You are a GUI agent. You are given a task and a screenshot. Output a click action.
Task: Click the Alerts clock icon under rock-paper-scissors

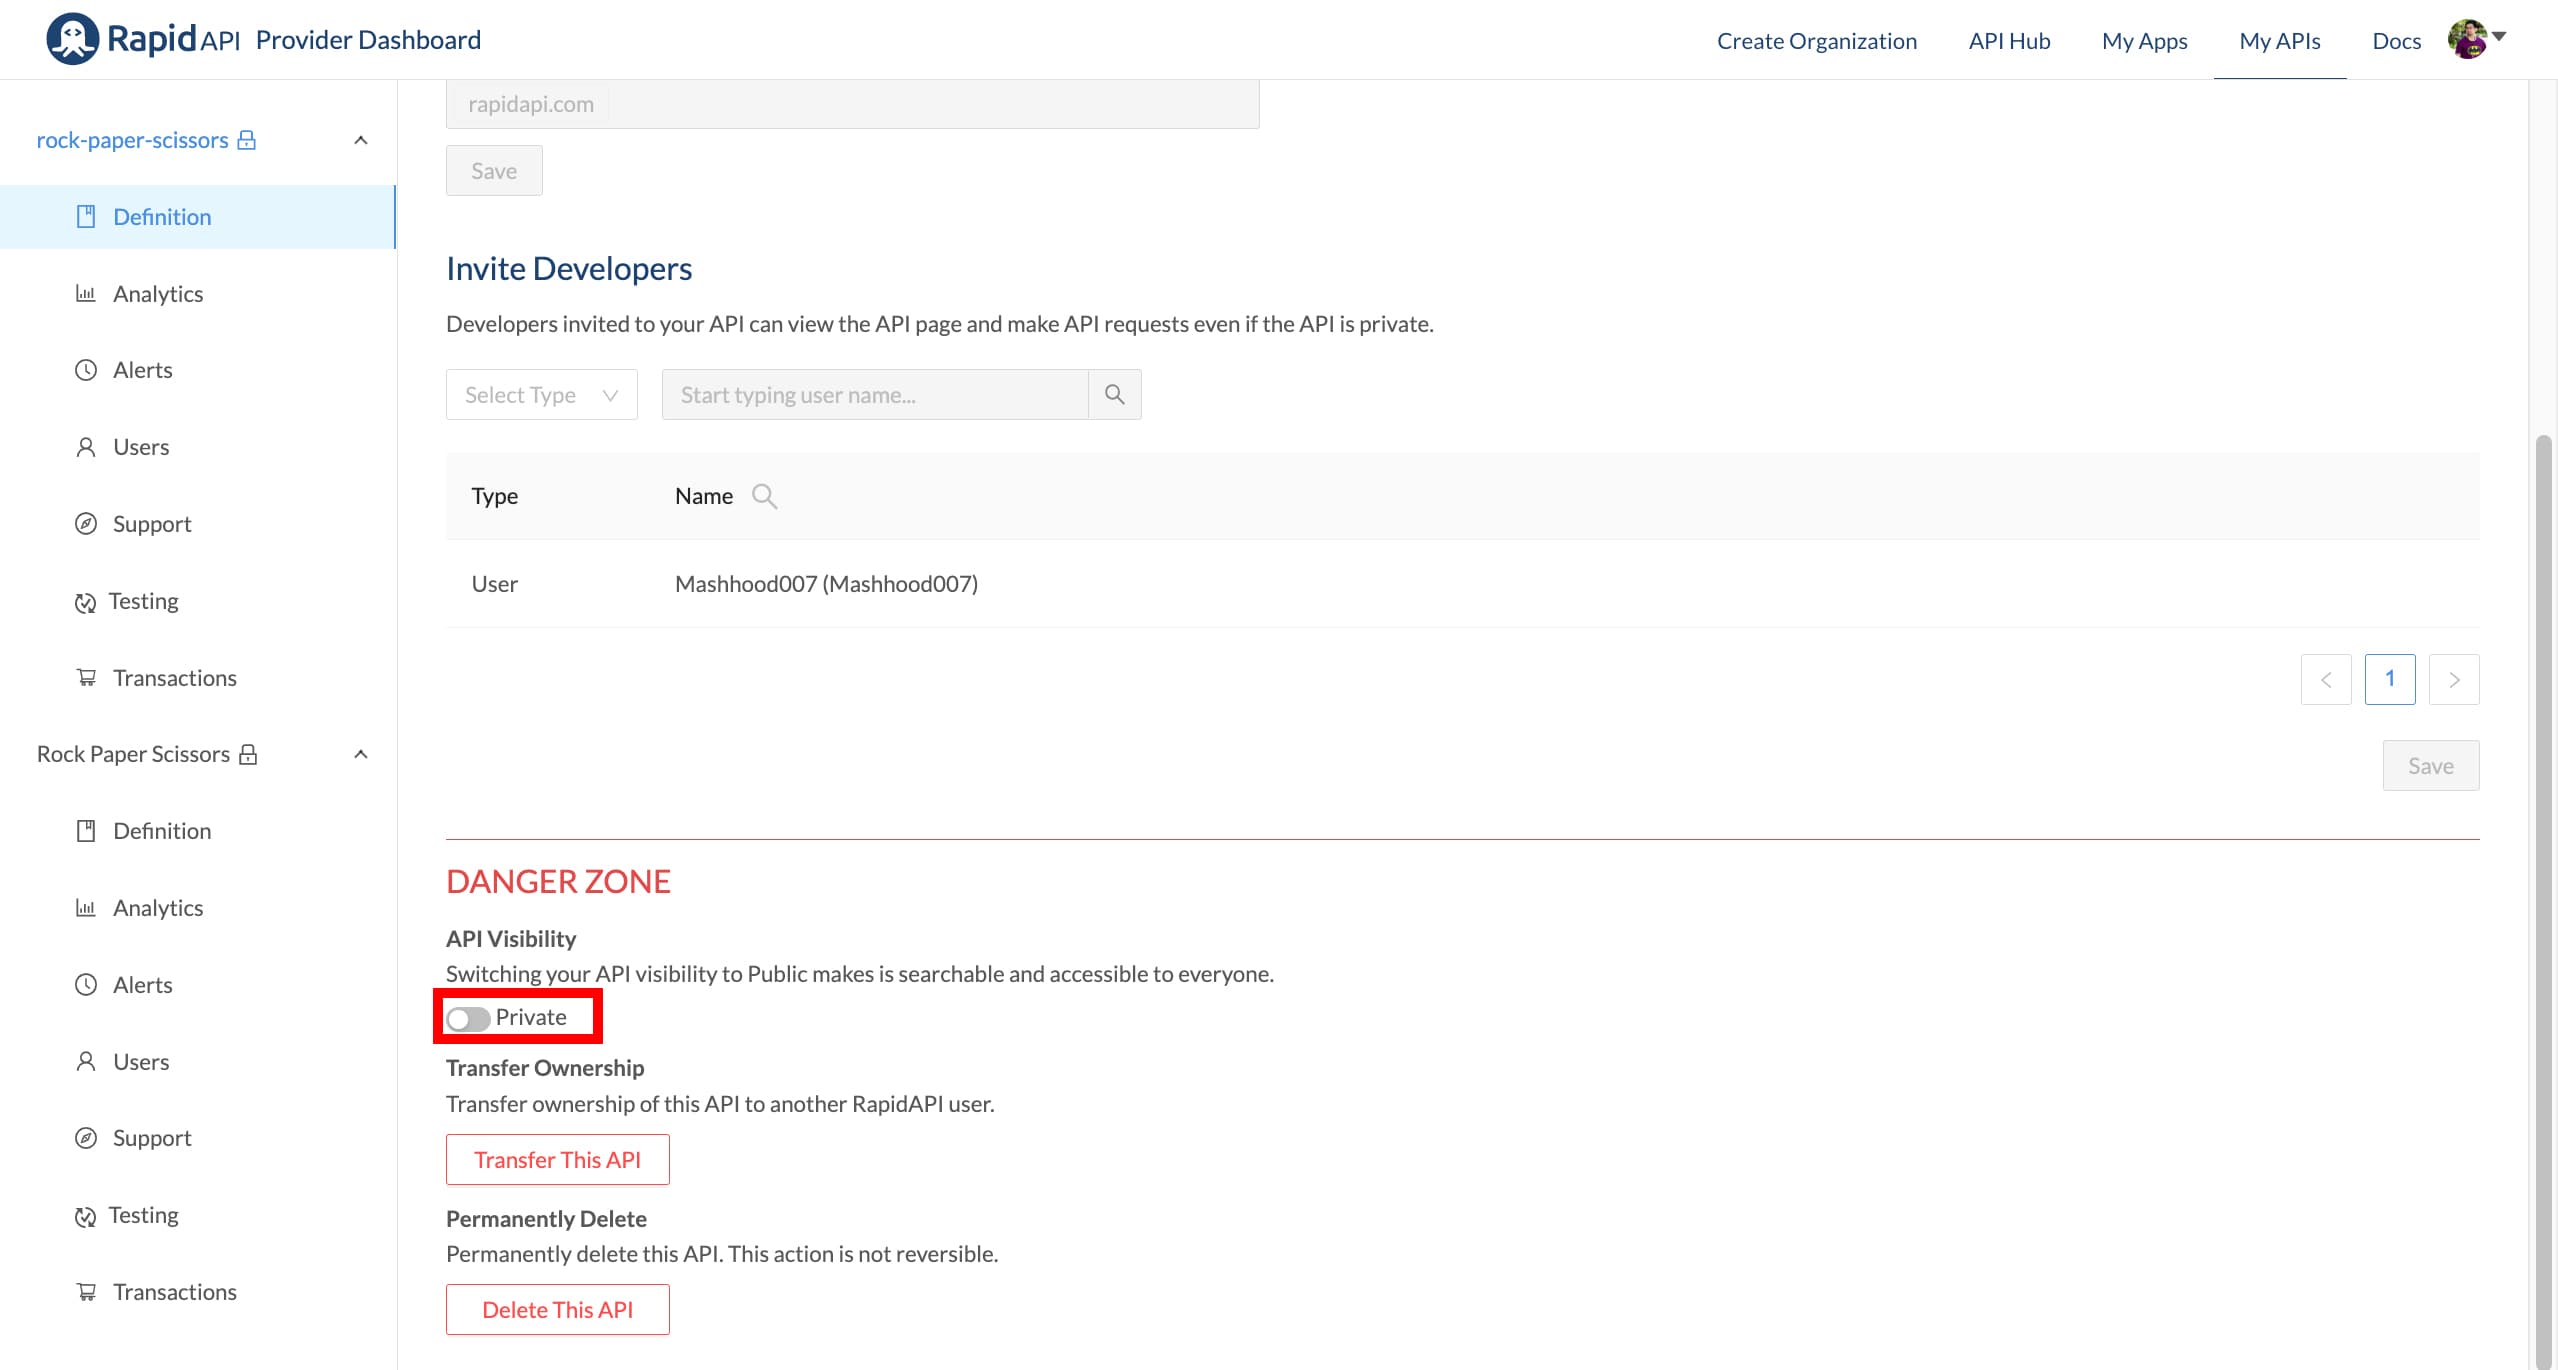coord(86,370)
